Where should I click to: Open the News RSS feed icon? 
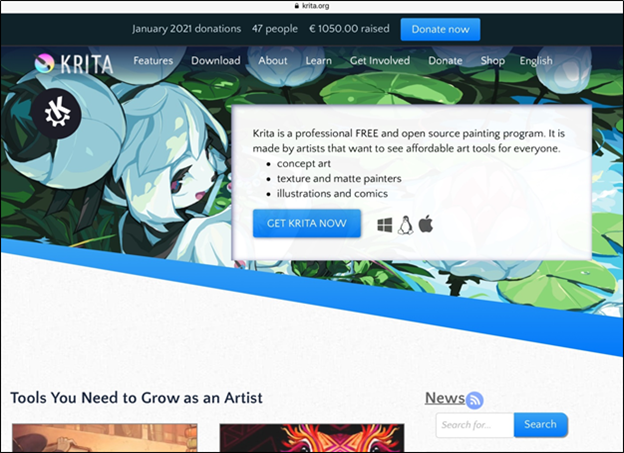(x=475, y=400)
